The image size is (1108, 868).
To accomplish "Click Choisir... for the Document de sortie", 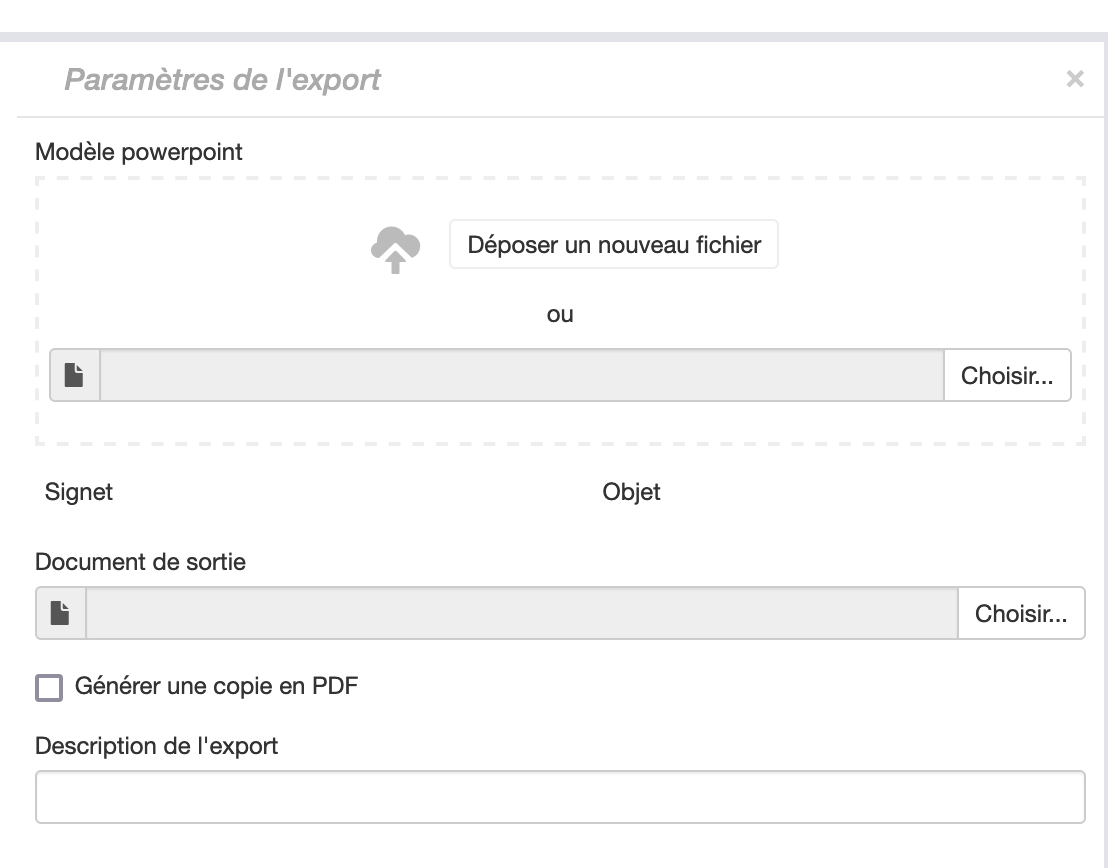I will click(x=1020, y=613).
